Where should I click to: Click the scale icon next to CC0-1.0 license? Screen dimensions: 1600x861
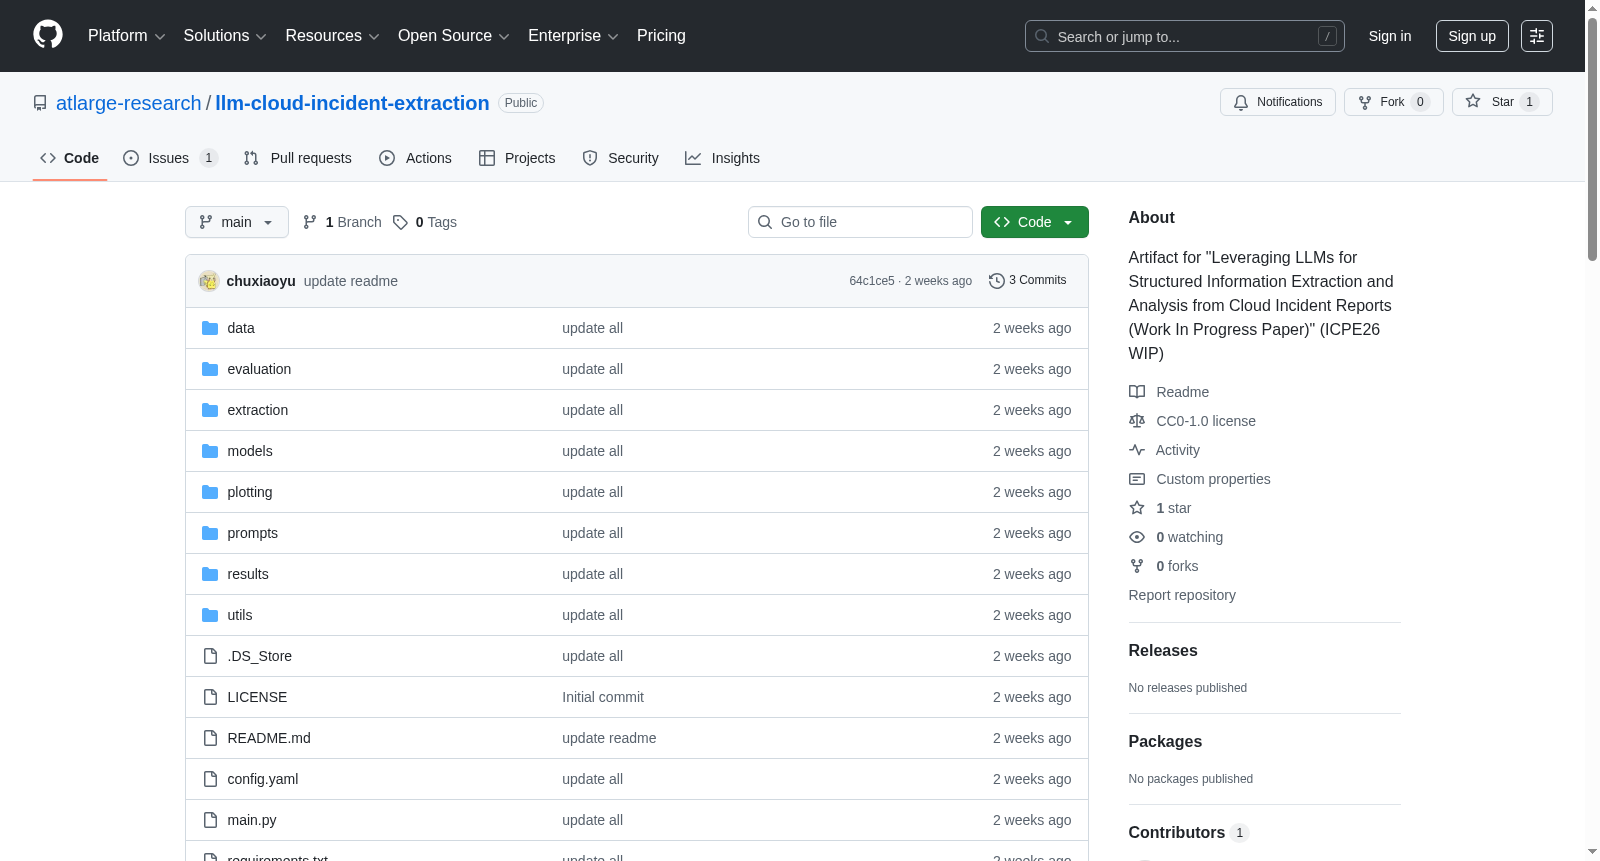tap(1137, 421)
